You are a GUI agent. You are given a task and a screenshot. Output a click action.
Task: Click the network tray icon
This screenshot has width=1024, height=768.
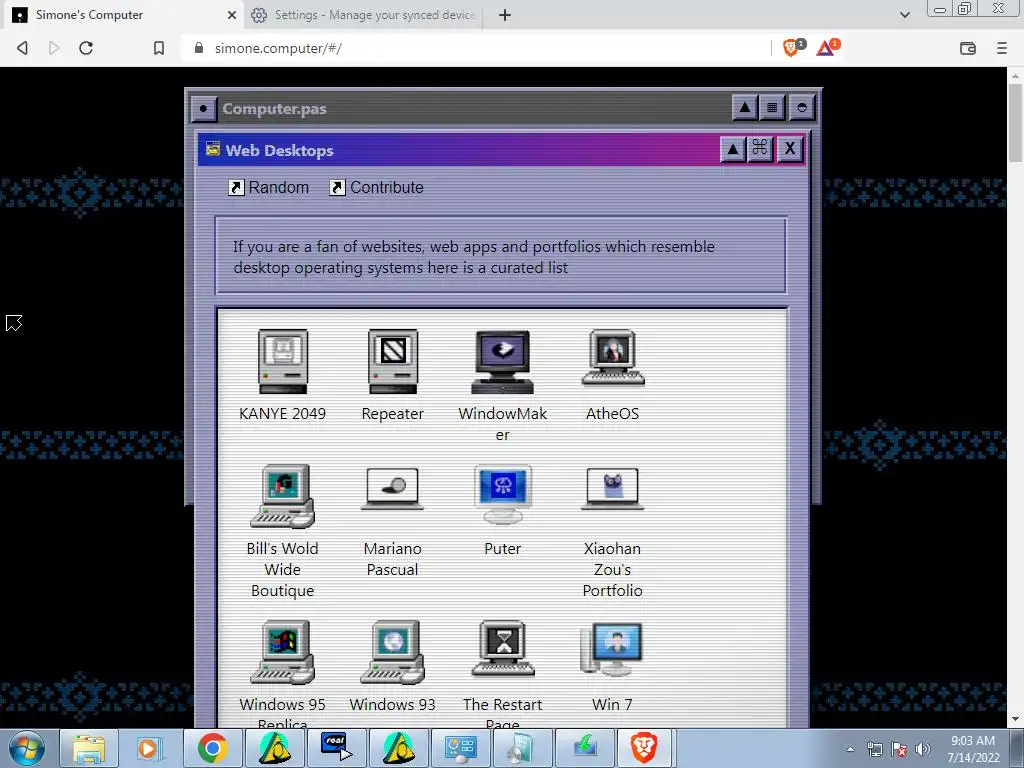874,749
